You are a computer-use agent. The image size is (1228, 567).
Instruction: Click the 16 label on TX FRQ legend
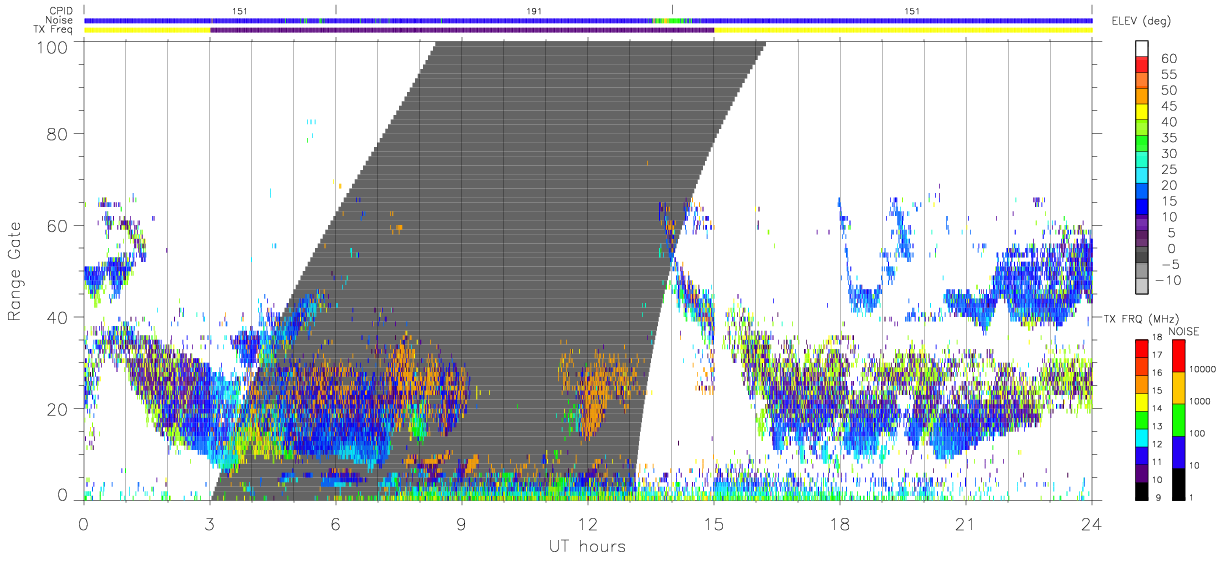pyautogui.click(x=1157, y=373)
